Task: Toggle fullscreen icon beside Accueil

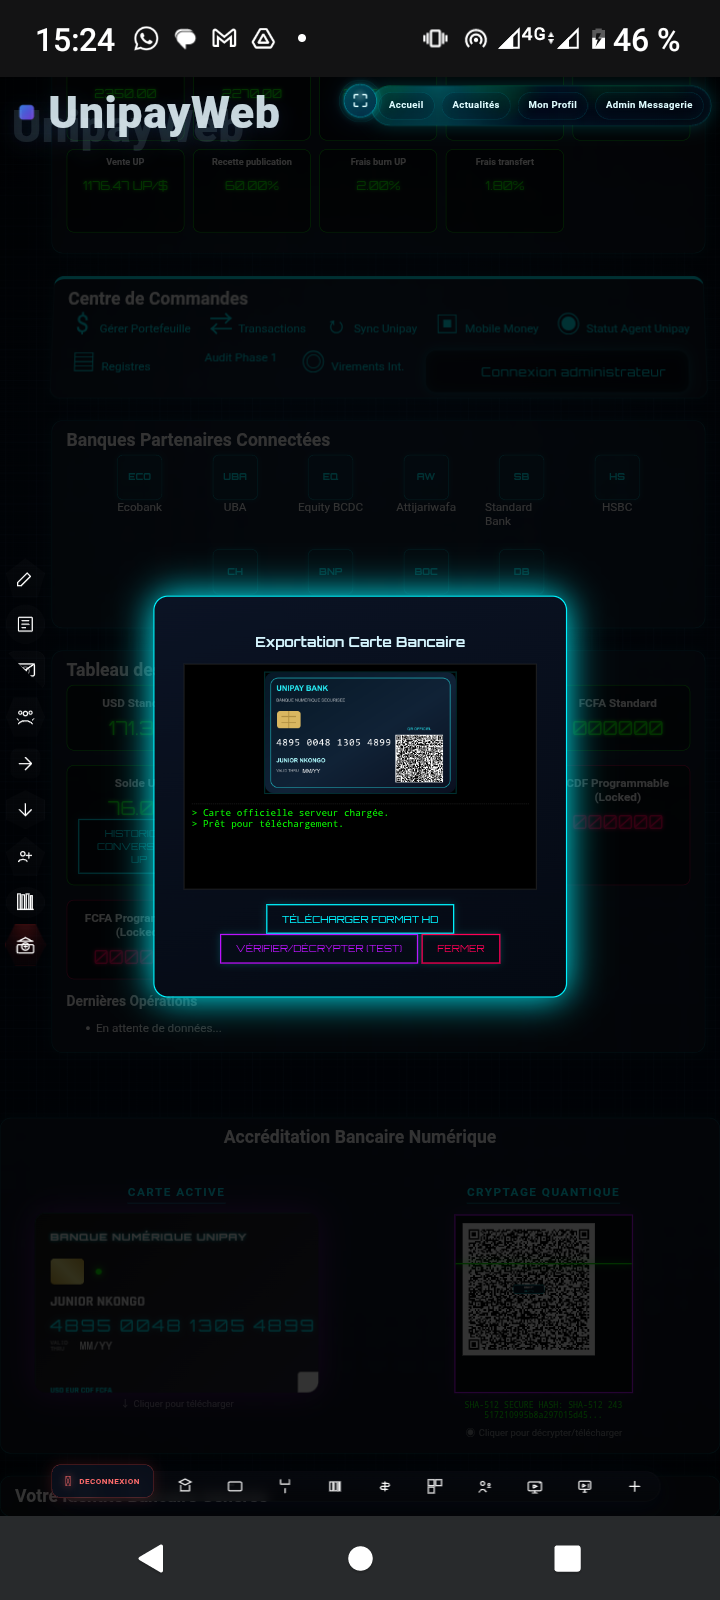Action: (360, 101)
